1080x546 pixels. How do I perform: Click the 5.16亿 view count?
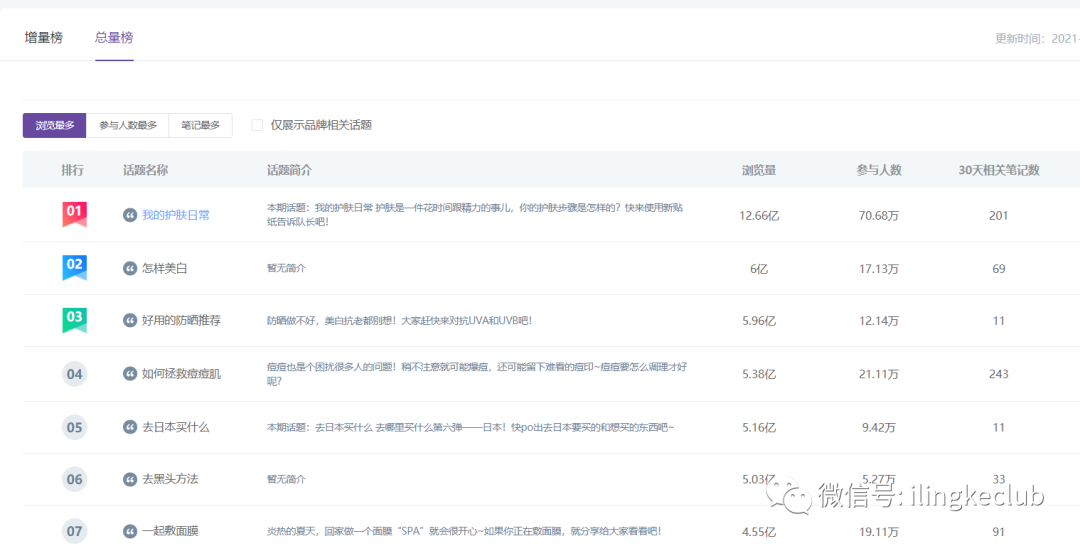pyautogui.click(x=759, y=427)
